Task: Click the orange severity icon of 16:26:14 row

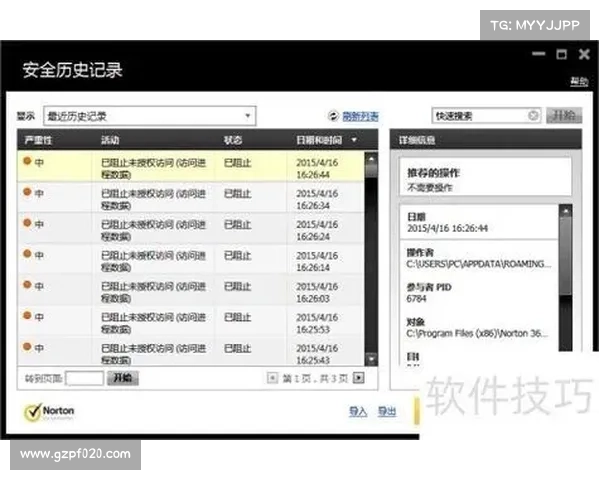Action: coord(27,253)
